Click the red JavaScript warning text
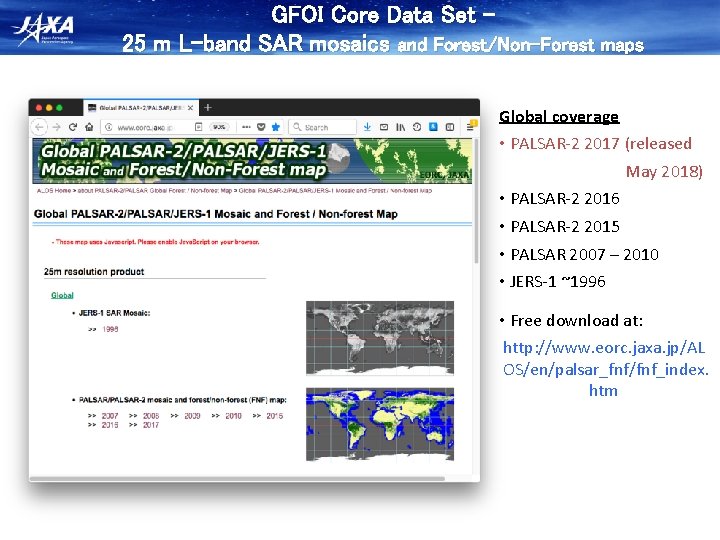This screenshot has width=720, height=540. 155,242
